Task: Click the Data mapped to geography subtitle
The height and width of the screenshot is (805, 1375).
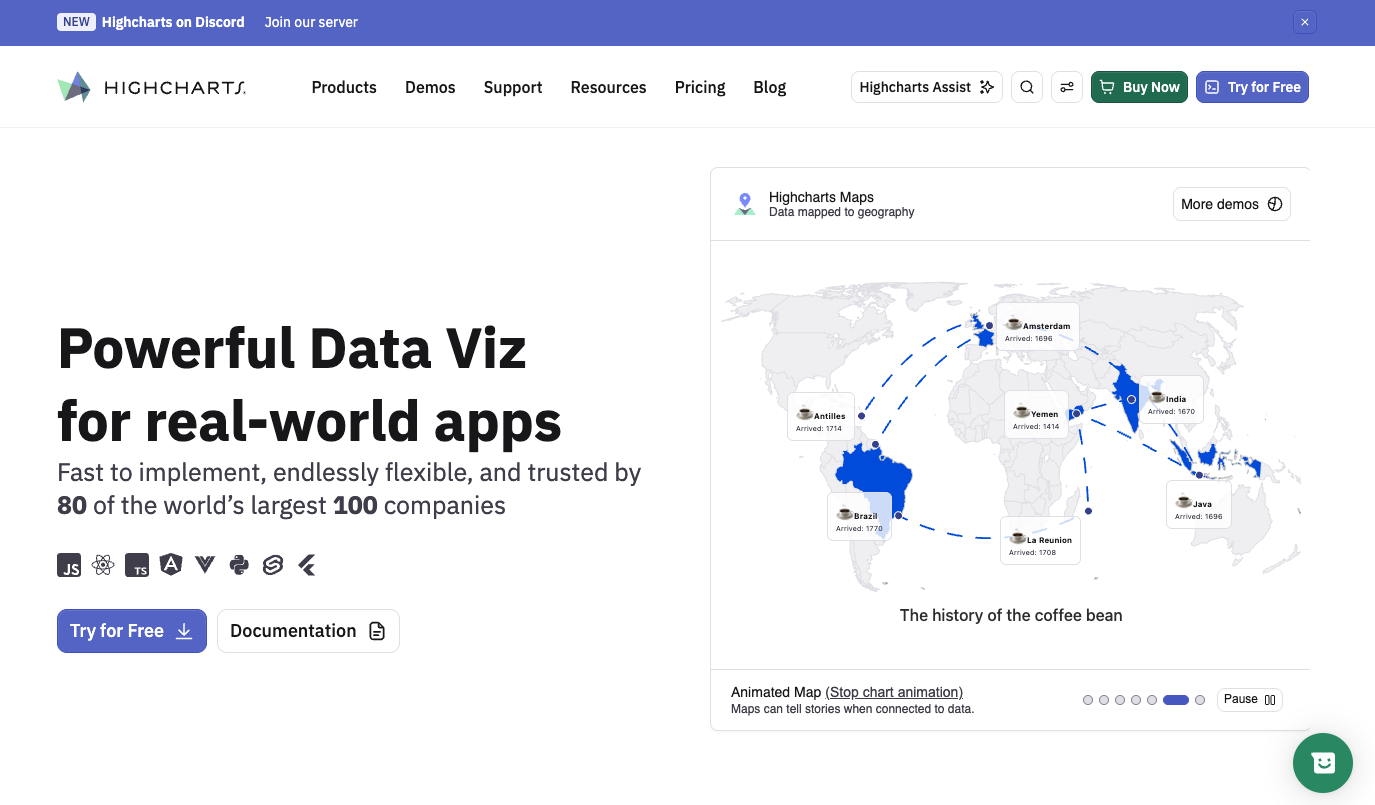Action: (x=842, y=212)
